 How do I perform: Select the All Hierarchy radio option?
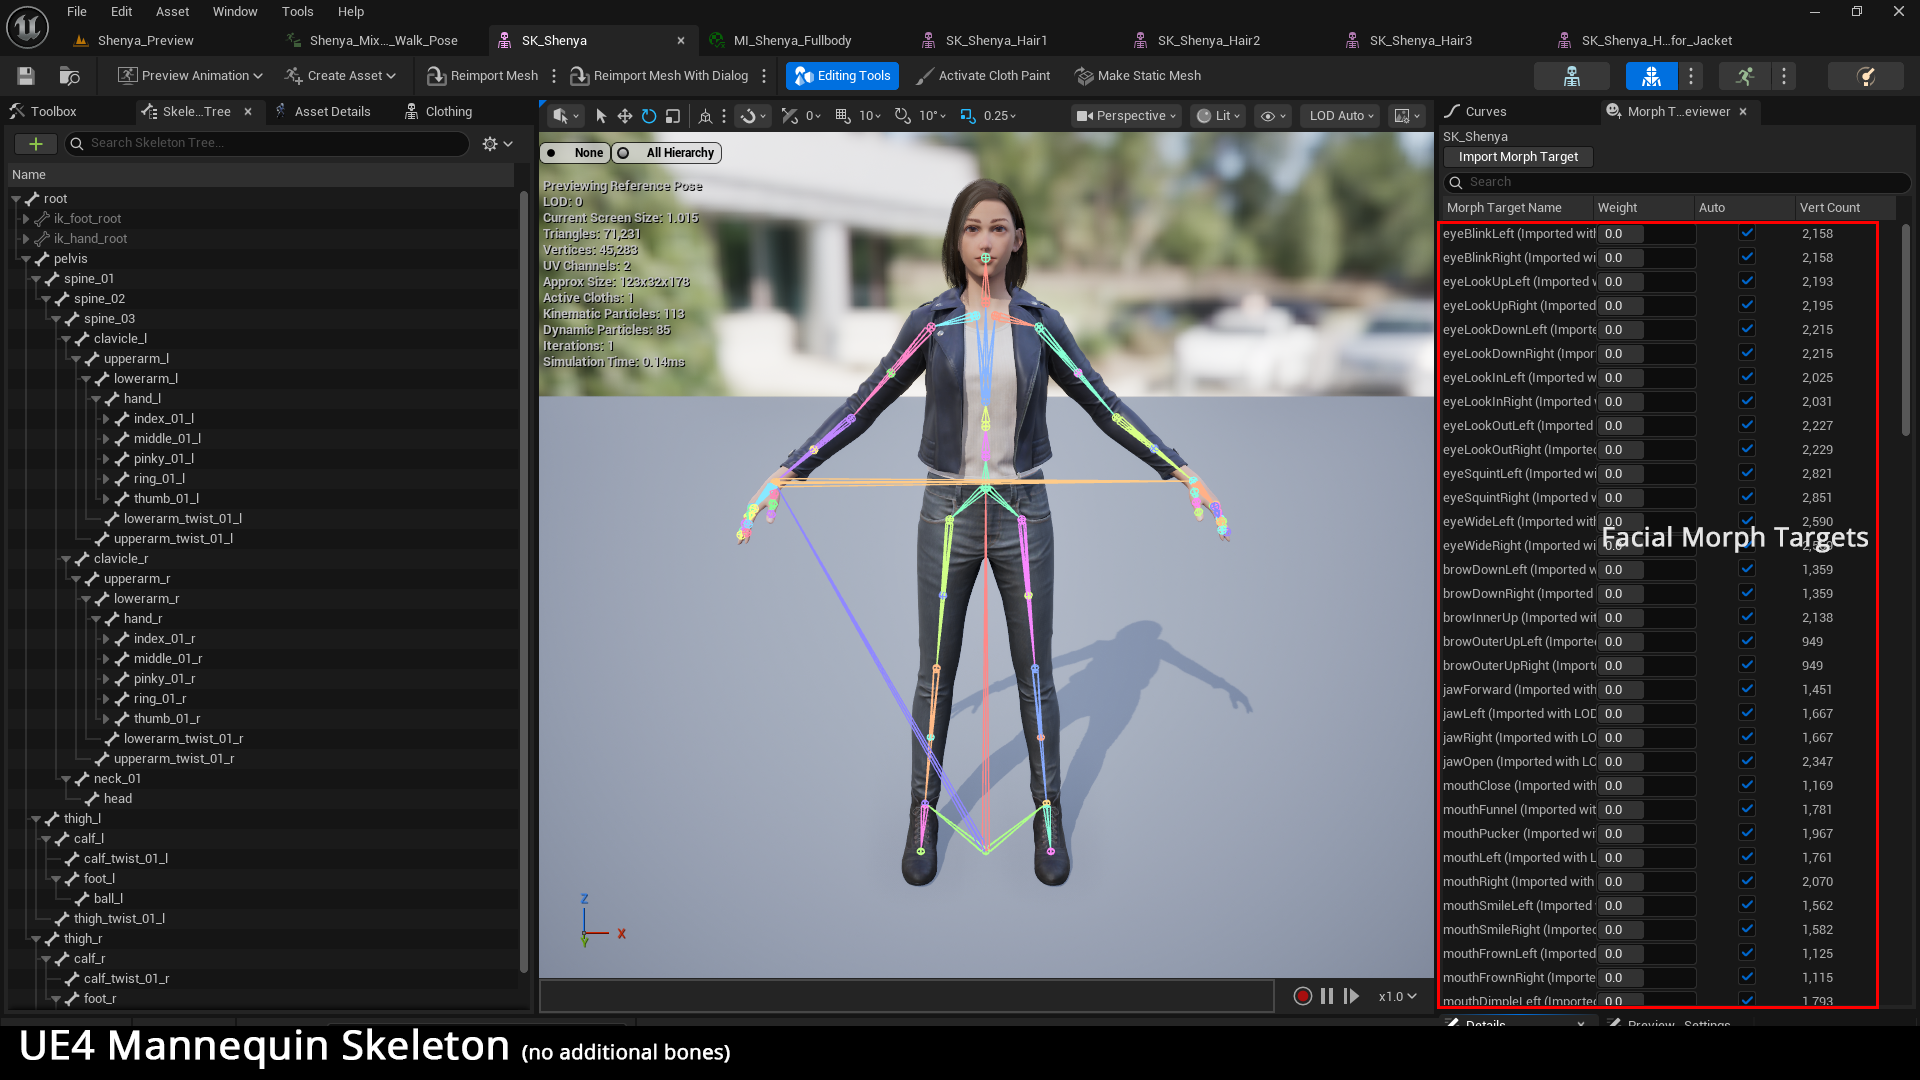tap(668, 153)
